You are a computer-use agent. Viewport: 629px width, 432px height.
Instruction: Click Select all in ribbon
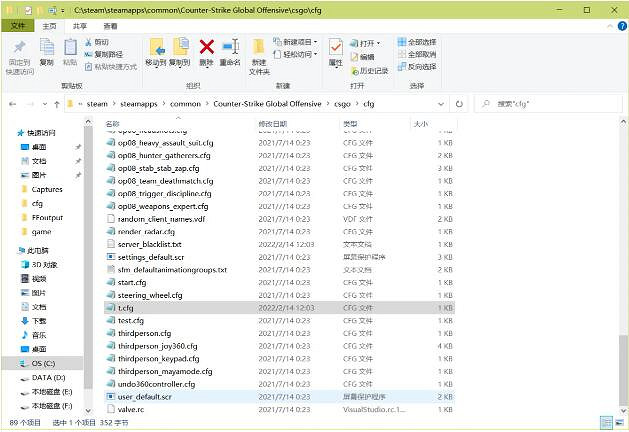[417, 42]
